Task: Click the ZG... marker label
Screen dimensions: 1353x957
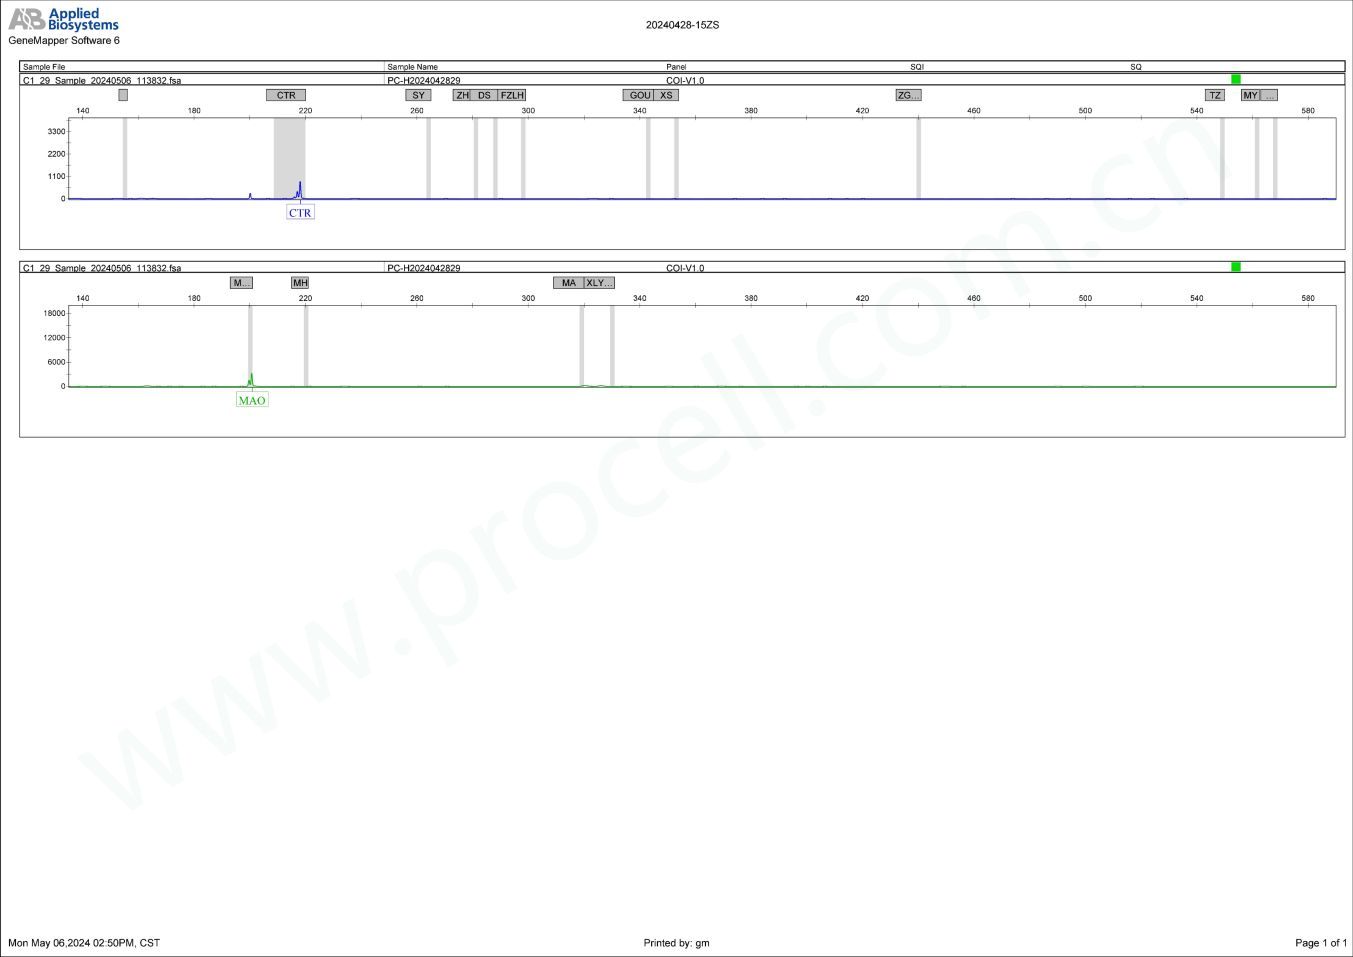Action: tap(908, 95)
